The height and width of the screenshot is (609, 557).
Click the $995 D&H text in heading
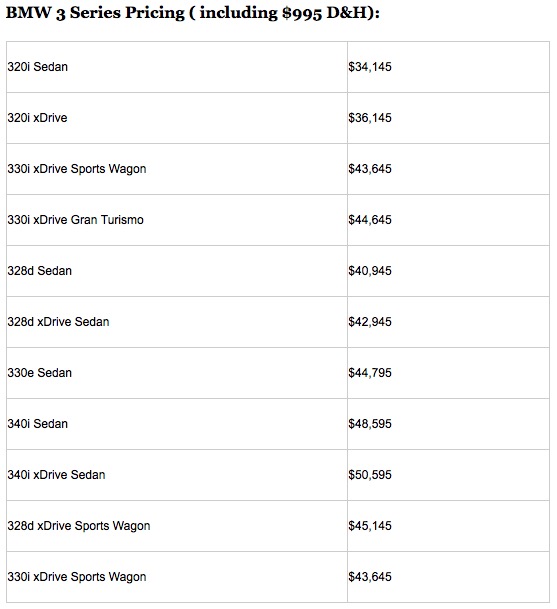(325, 13)
